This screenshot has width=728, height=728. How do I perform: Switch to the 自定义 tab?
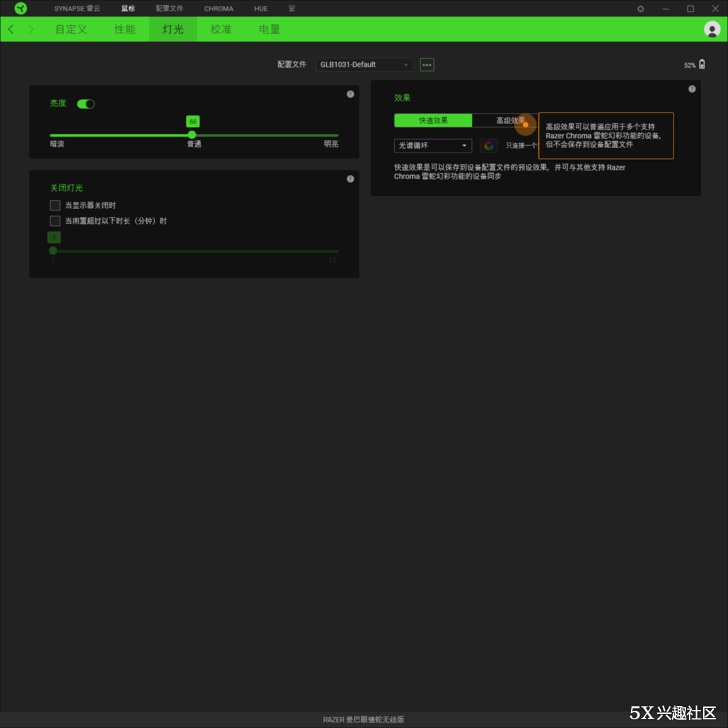(71, 29)
